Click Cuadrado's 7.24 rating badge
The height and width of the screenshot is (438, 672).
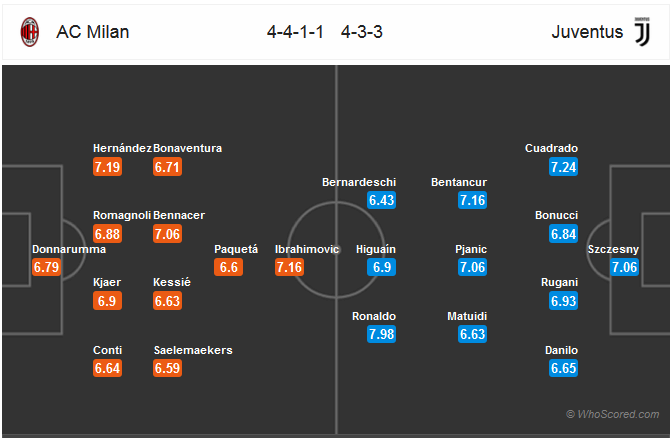[563, 167]
